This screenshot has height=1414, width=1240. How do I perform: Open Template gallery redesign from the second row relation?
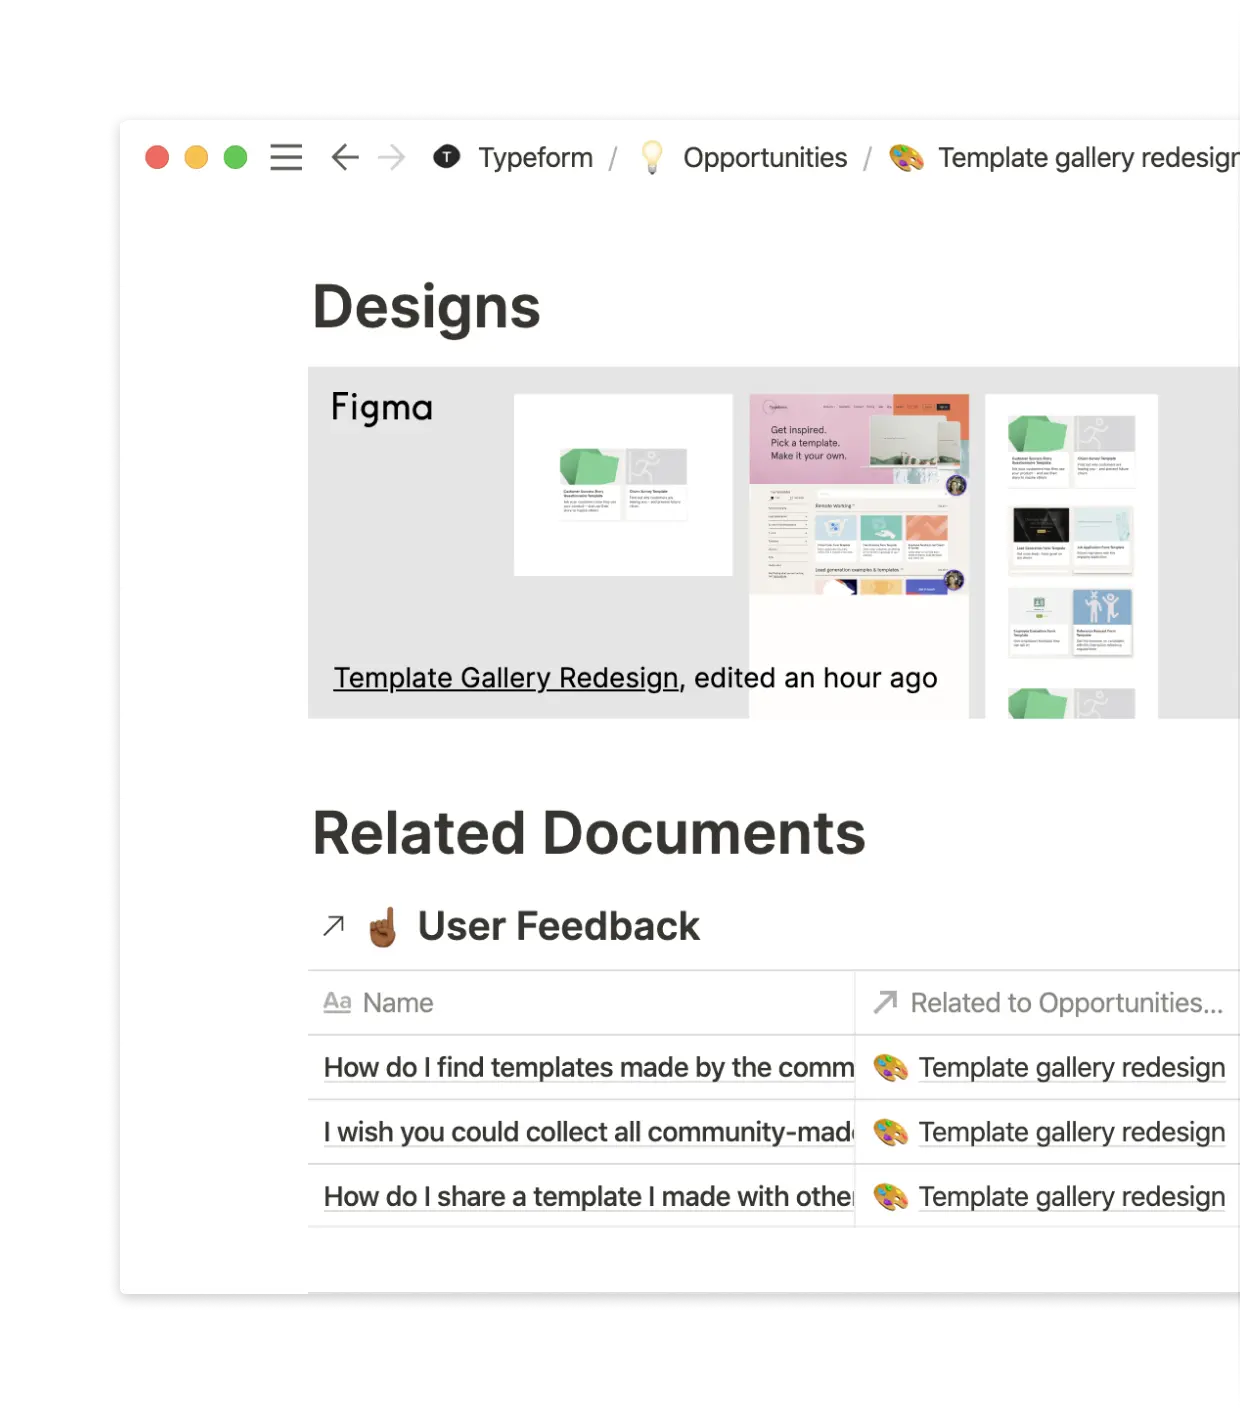coord(1072,1132)
